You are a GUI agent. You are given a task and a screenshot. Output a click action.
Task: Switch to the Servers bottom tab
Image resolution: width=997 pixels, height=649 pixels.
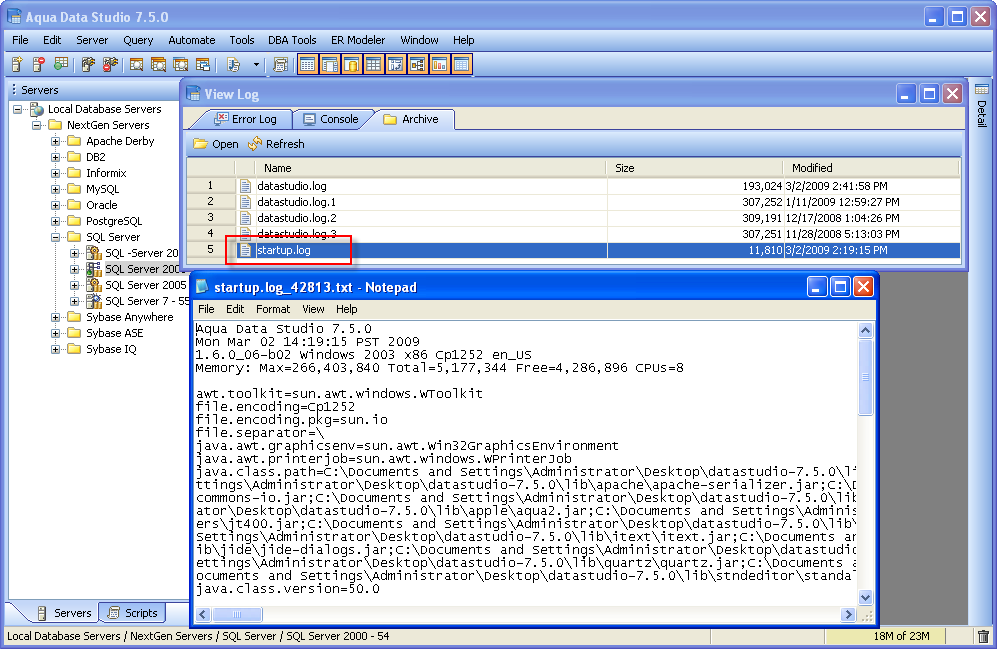pyautogui.click(x=64, y=613)
